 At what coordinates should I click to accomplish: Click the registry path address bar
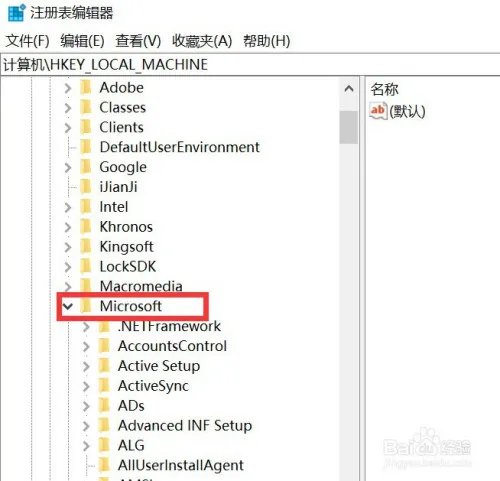250,64
